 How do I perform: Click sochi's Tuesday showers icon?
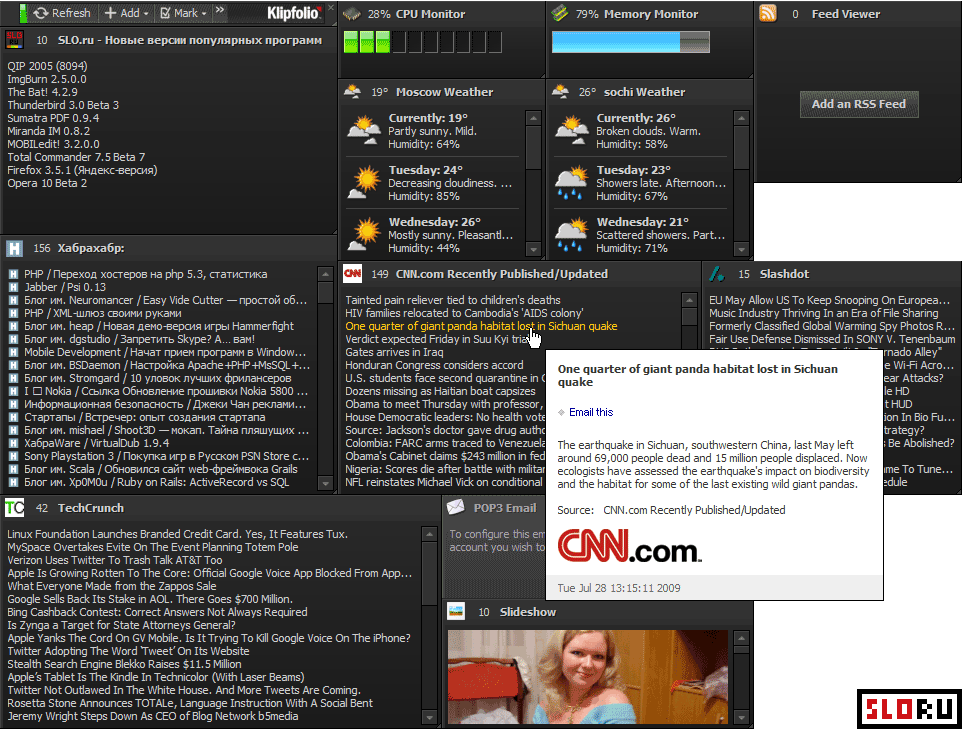pyautogui.click(x=572, y=183)
